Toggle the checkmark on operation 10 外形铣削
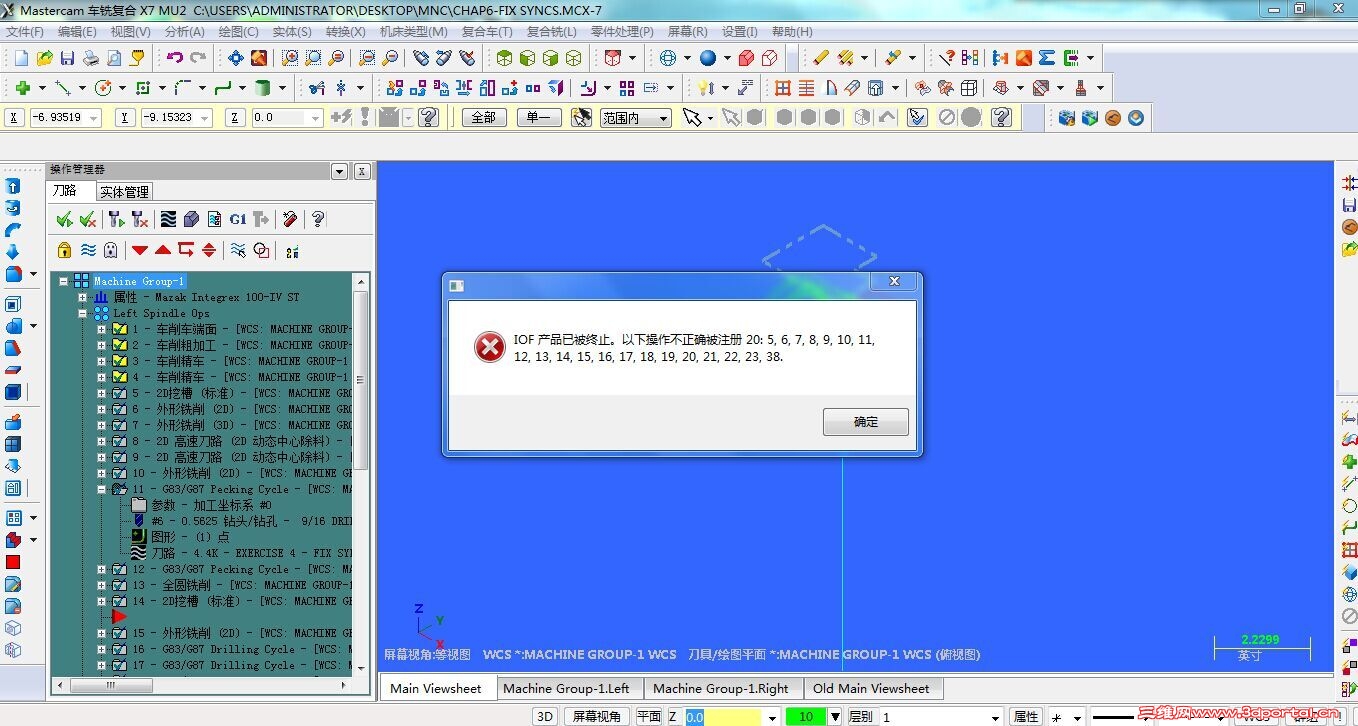Image resolution: width=1358 pixels, height=726 pixels. [120, 473]
